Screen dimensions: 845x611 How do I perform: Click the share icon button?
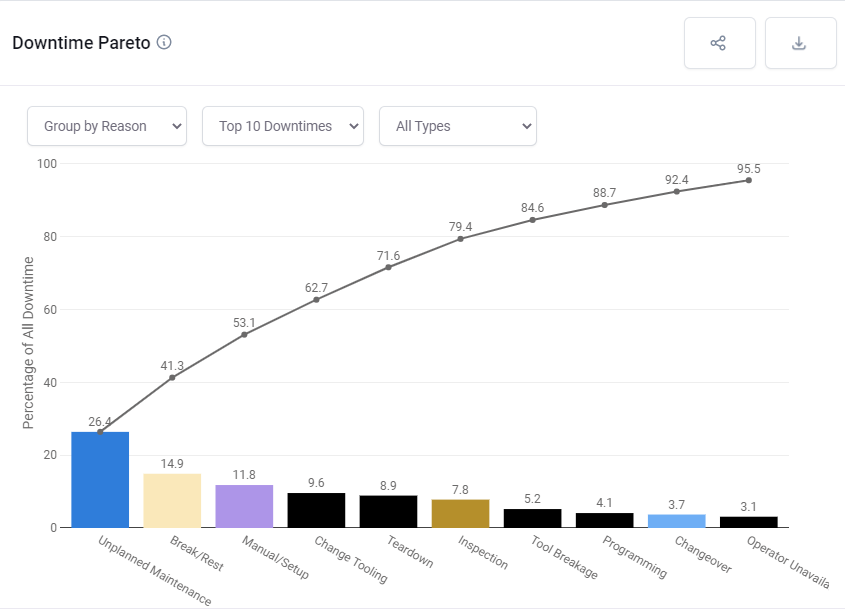click(719, 43)
